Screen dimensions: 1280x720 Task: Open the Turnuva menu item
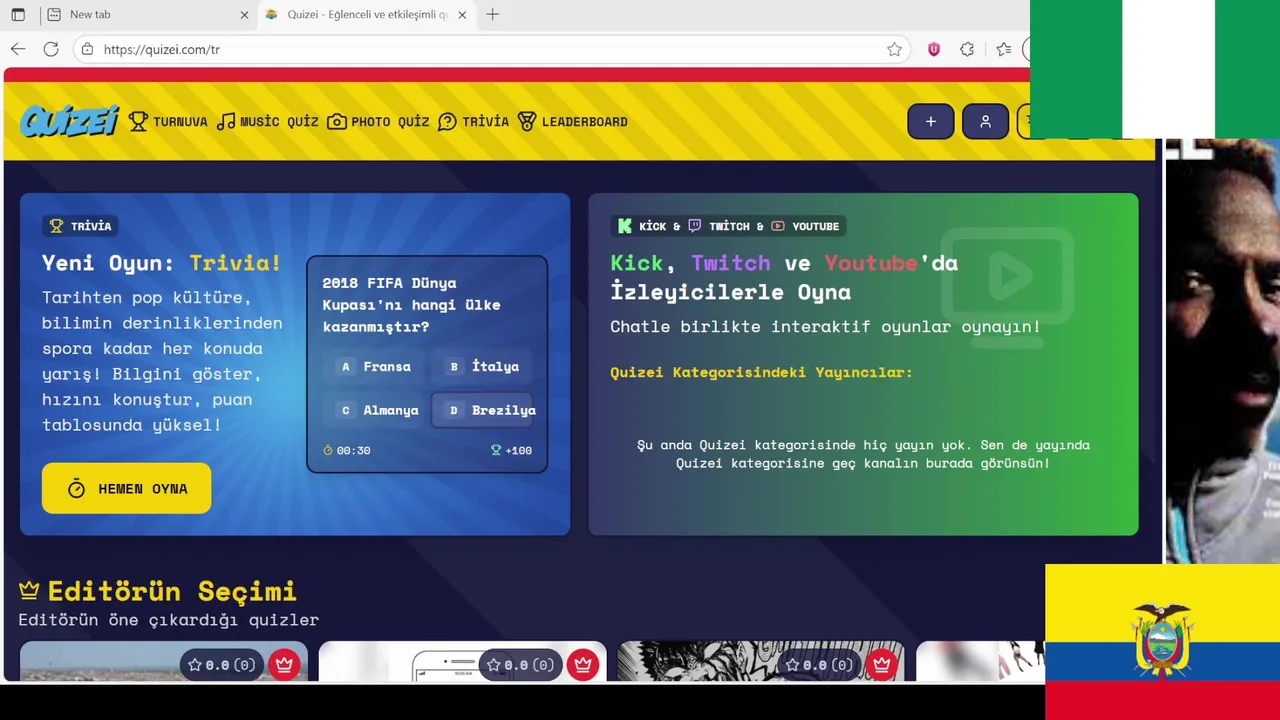168,122
